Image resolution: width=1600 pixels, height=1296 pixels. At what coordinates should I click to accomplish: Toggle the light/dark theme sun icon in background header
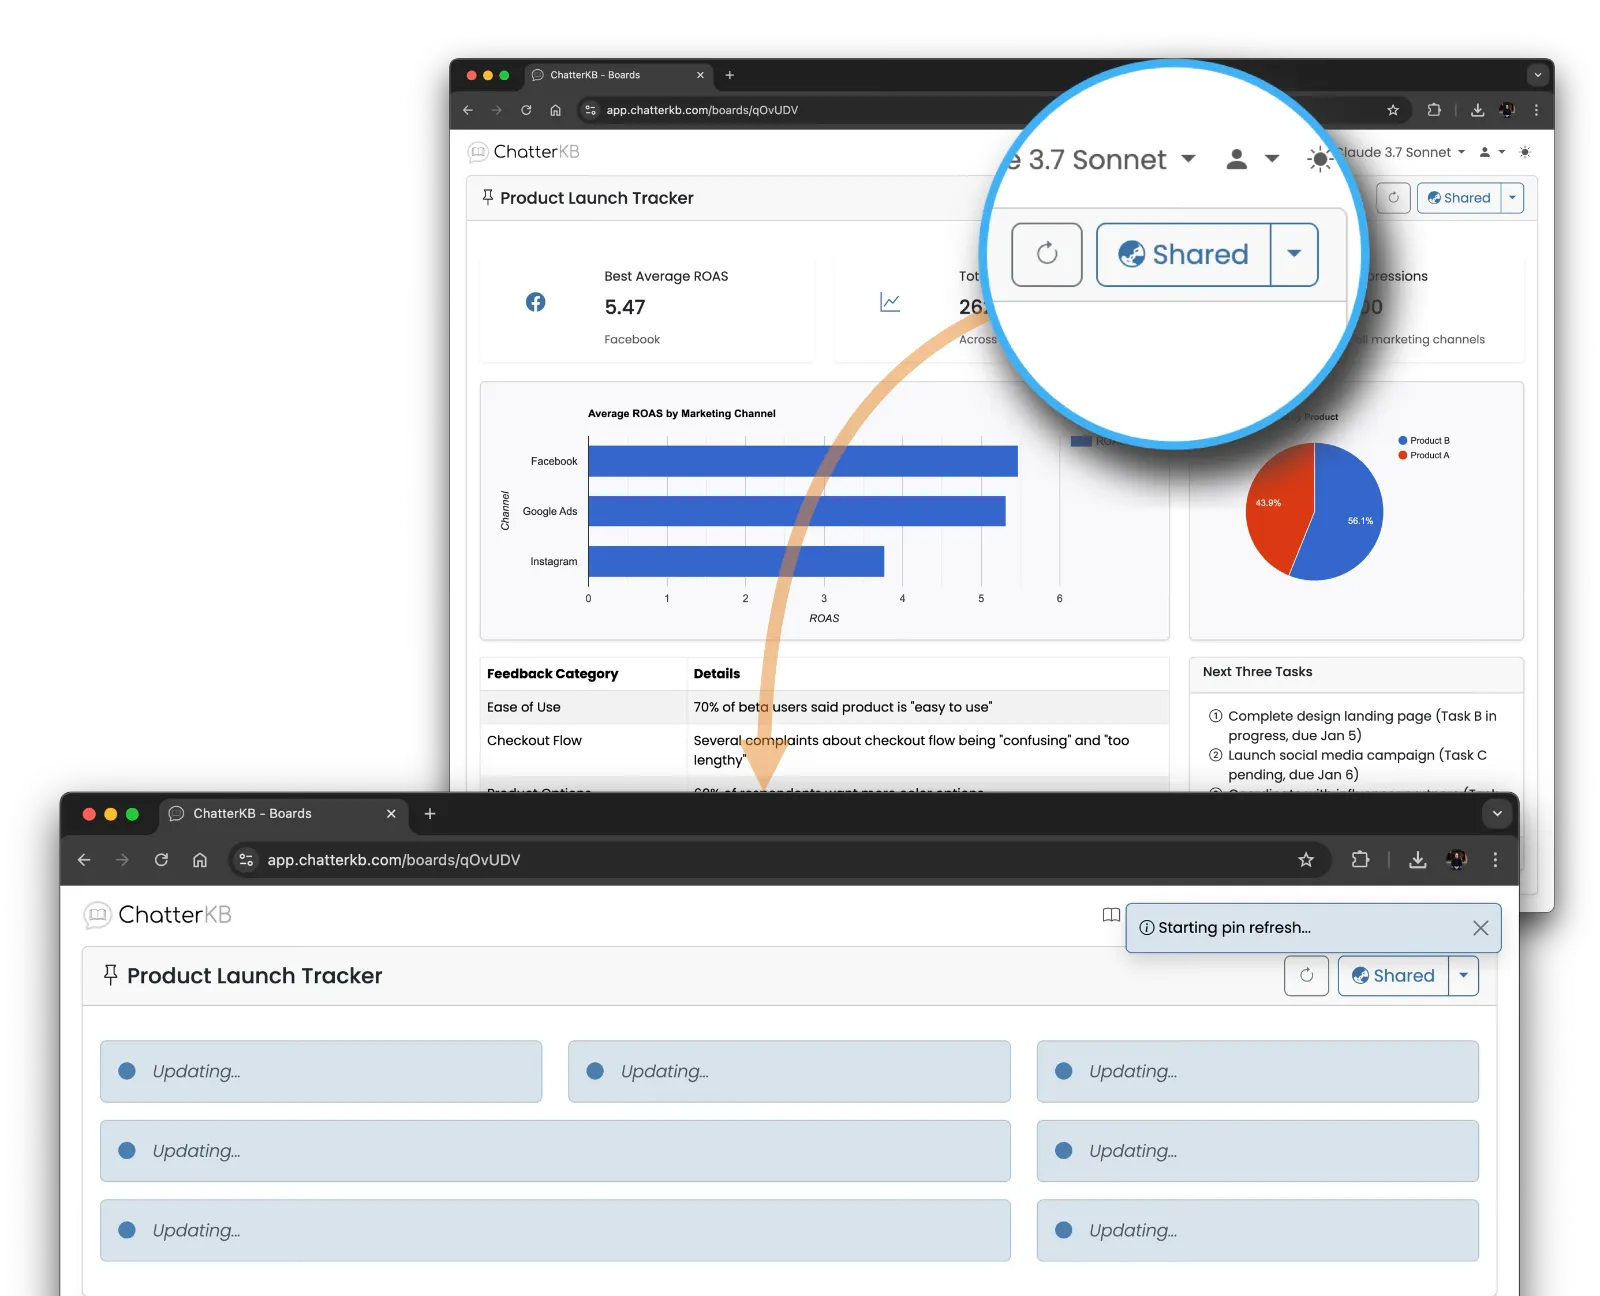(x=1525, y=152)
